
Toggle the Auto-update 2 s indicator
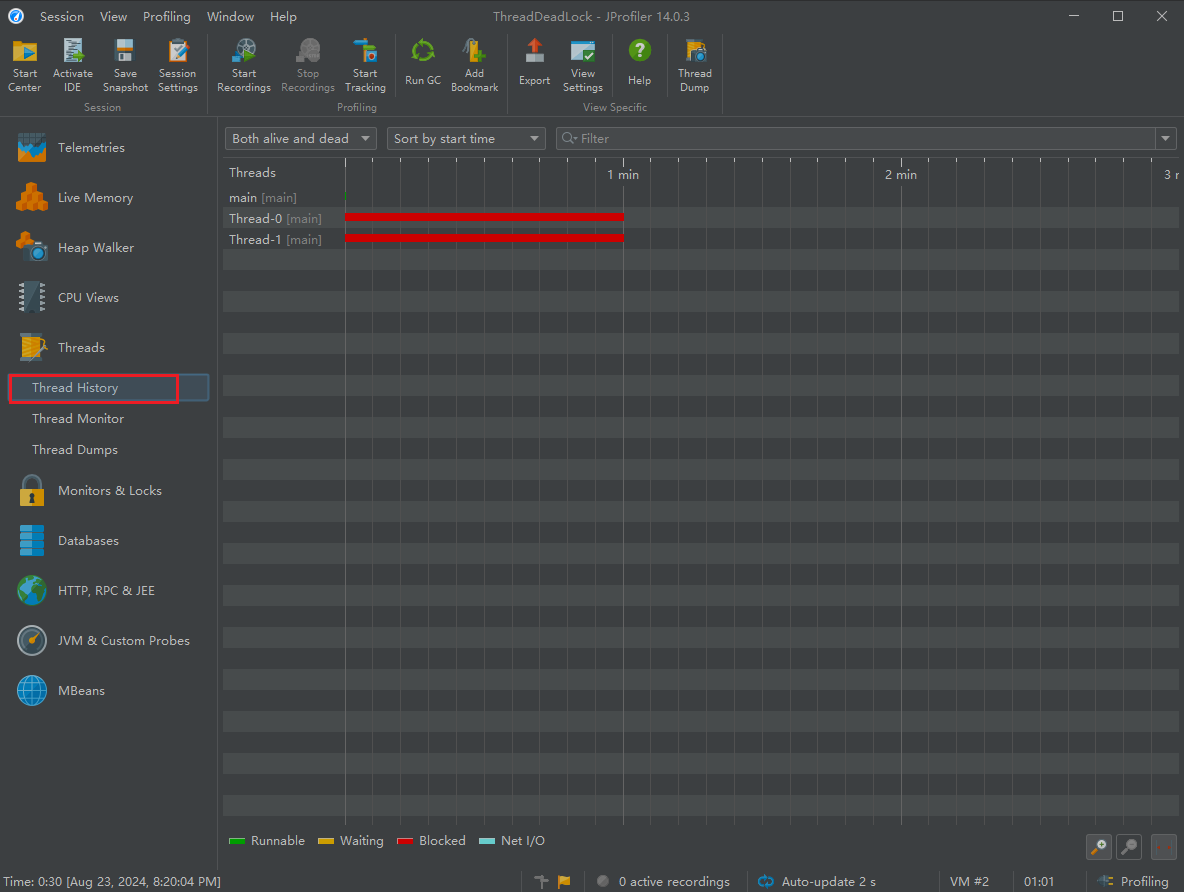click(x=817, y=881)
